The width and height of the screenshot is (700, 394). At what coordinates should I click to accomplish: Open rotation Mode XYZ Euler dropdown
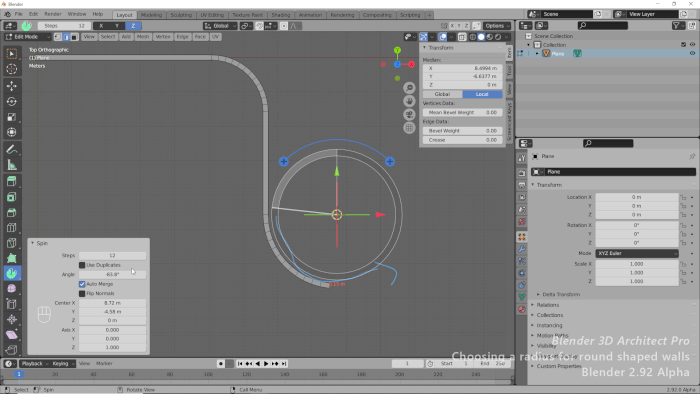click(x=637, y=253)
